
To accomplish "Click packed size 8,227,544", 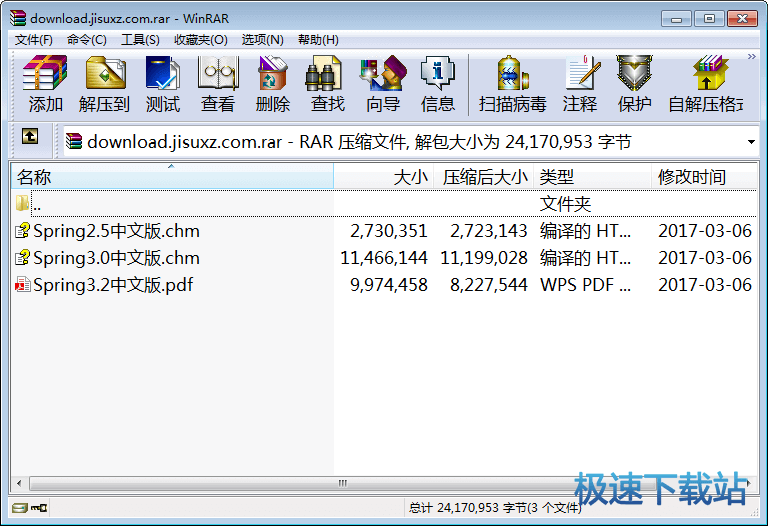I will pyautogui.click(x=489, y=285).
